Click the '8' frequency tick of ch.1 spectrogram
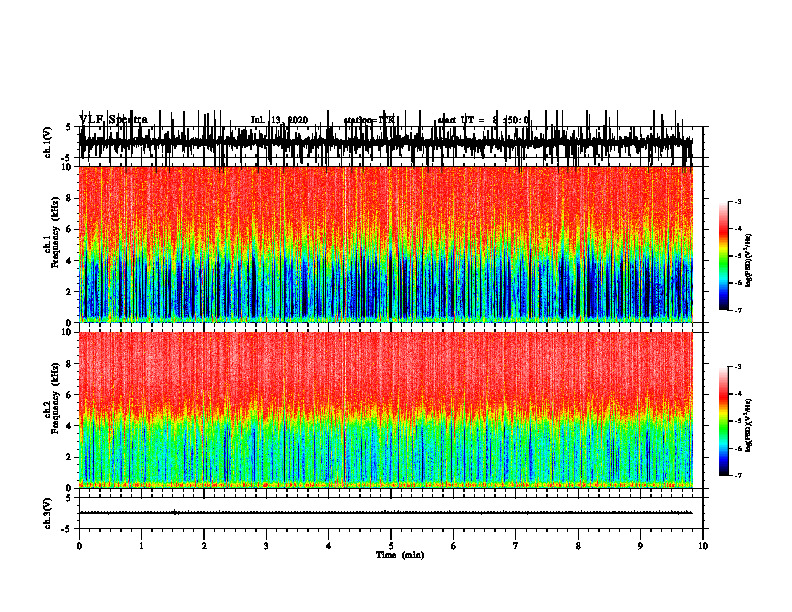 (x=68, y=198)
